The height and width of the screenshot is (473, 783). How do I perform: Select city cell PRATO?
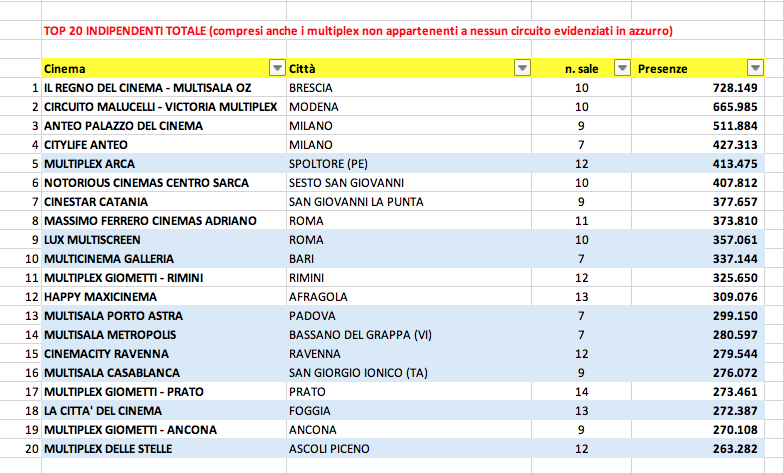pos(409,392)
